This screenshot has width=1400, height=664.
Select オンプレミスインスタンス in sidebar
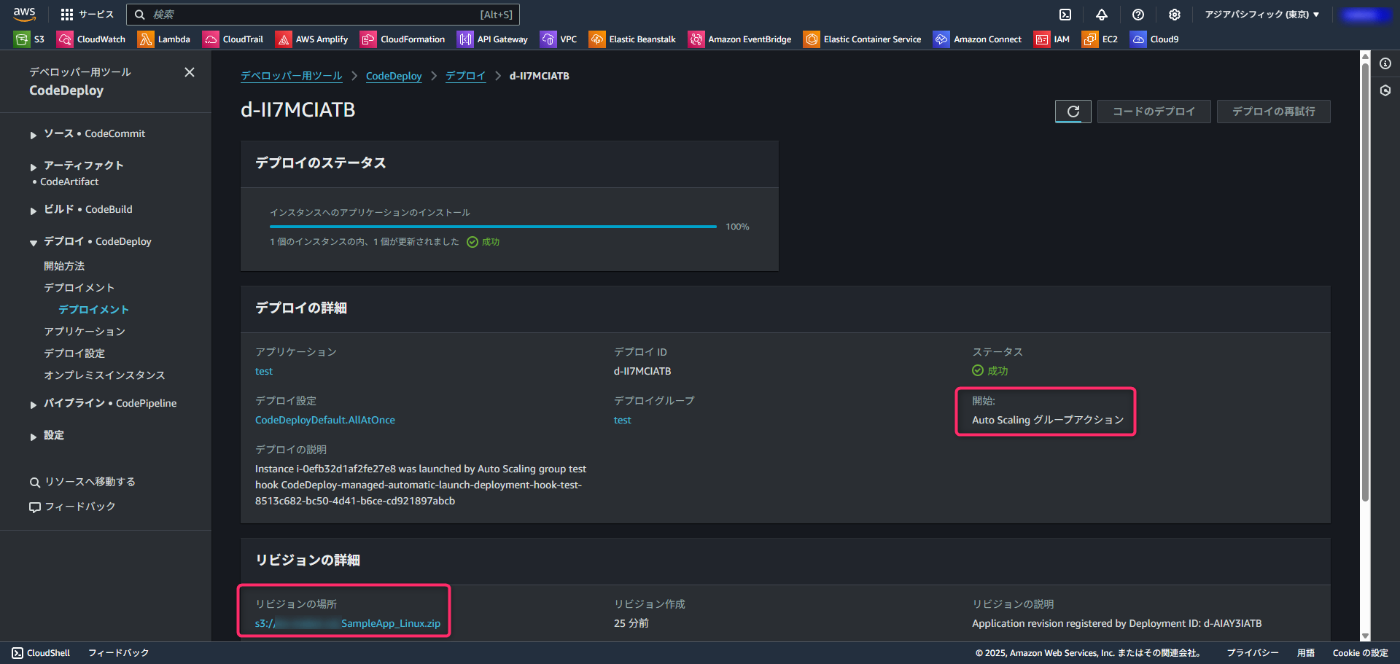point(104,375)
